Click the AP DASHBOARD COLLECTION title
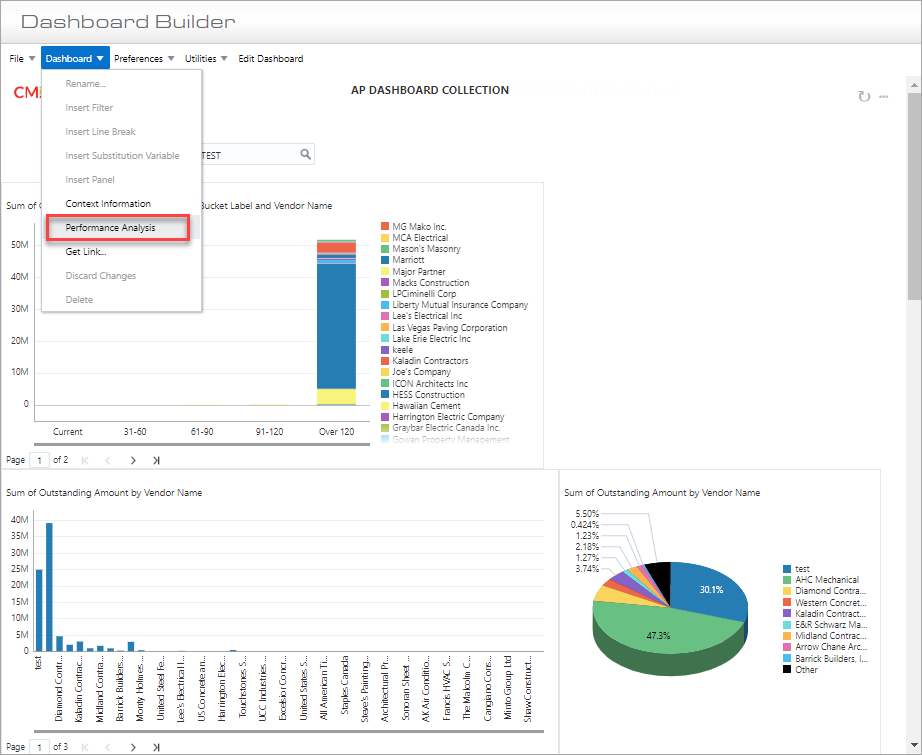Screen dimensions: 922x755 430,90
